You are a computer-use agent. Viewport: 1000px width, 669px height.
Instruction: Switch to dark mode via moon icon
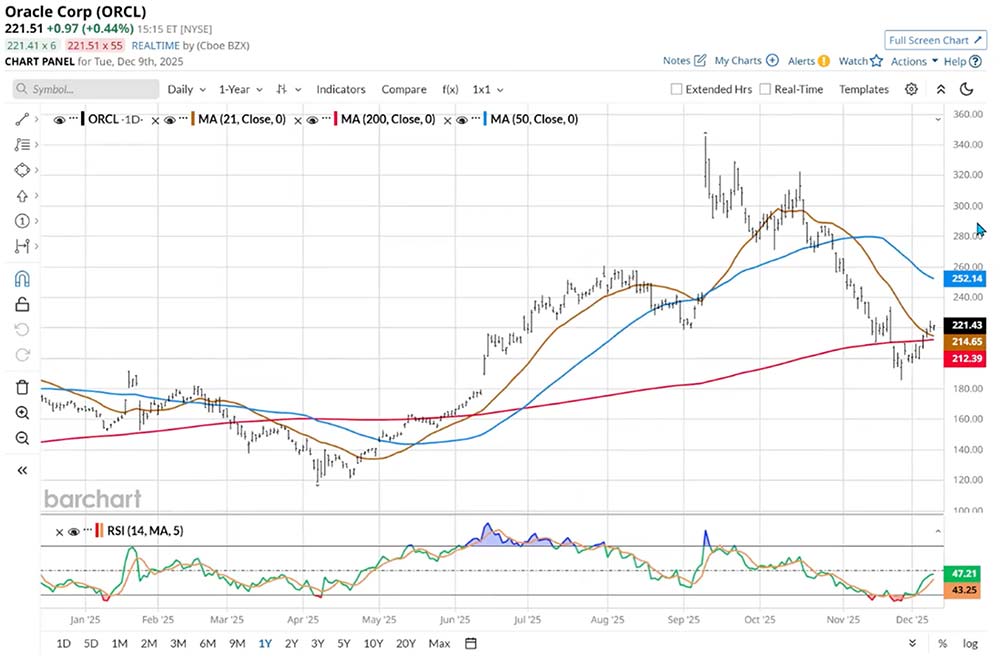point(966,89)
